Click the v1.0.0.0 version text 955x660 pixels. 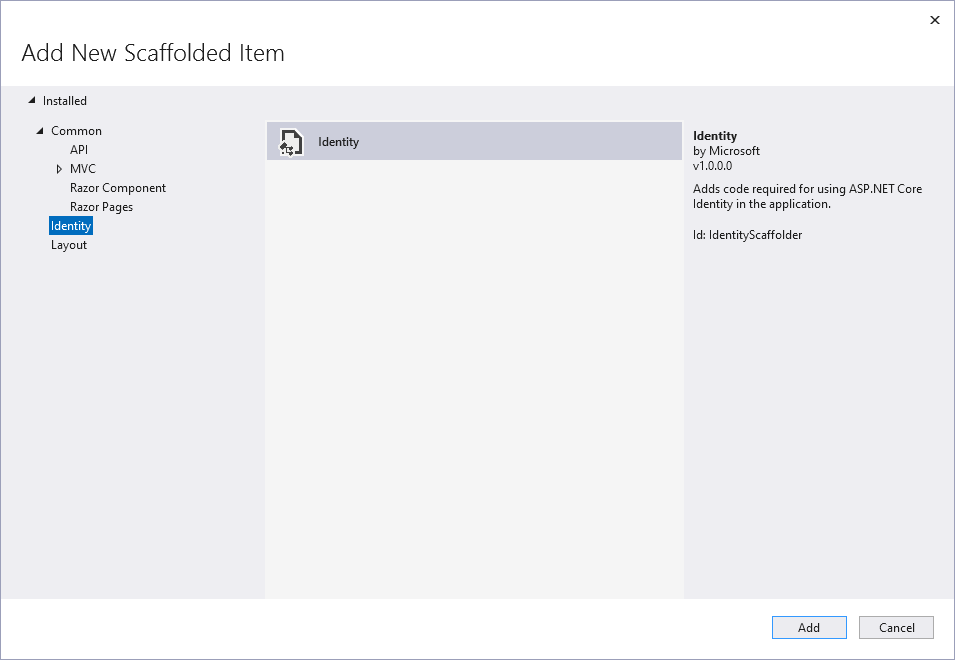point(712,166)
